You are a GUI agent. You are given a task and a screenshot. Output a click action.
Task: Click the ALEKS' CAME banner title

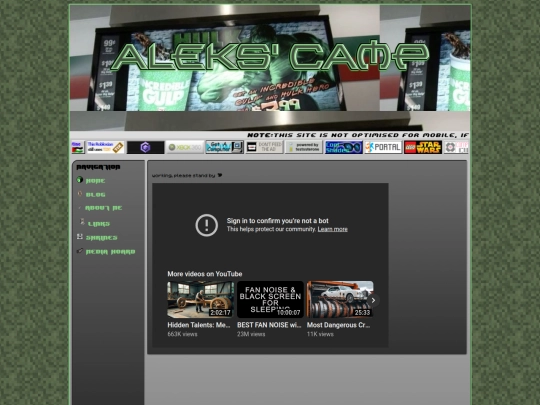[270, 56]
